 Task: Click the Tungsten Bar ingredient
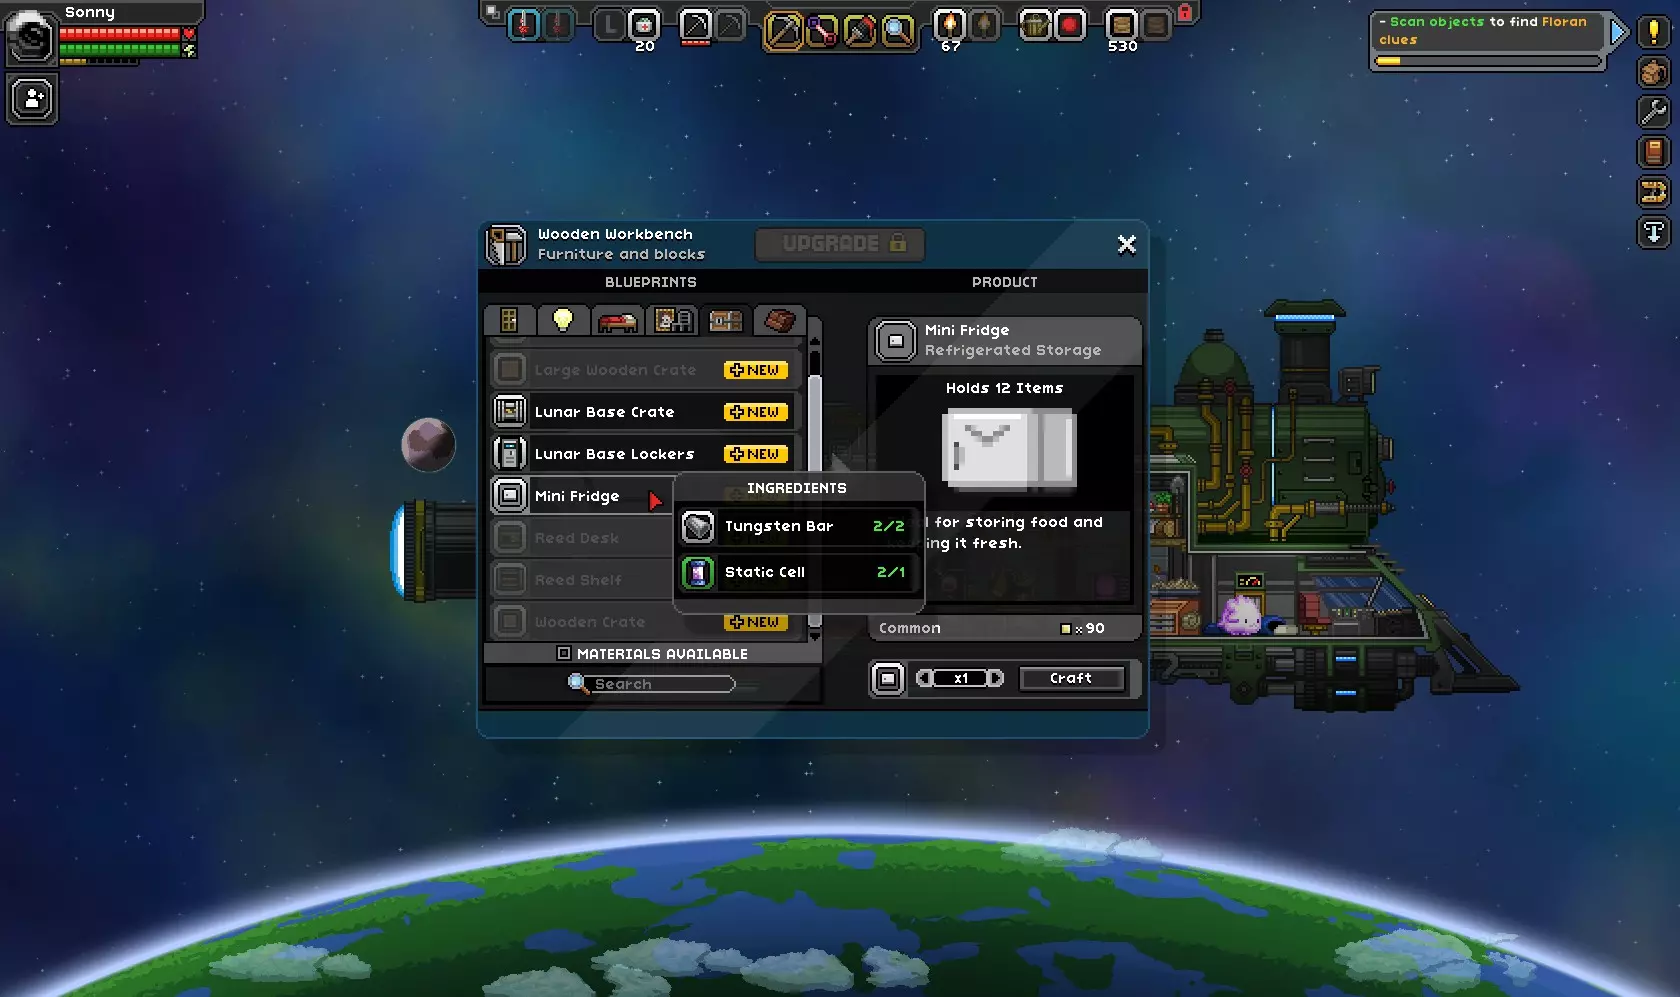(797, 526)
